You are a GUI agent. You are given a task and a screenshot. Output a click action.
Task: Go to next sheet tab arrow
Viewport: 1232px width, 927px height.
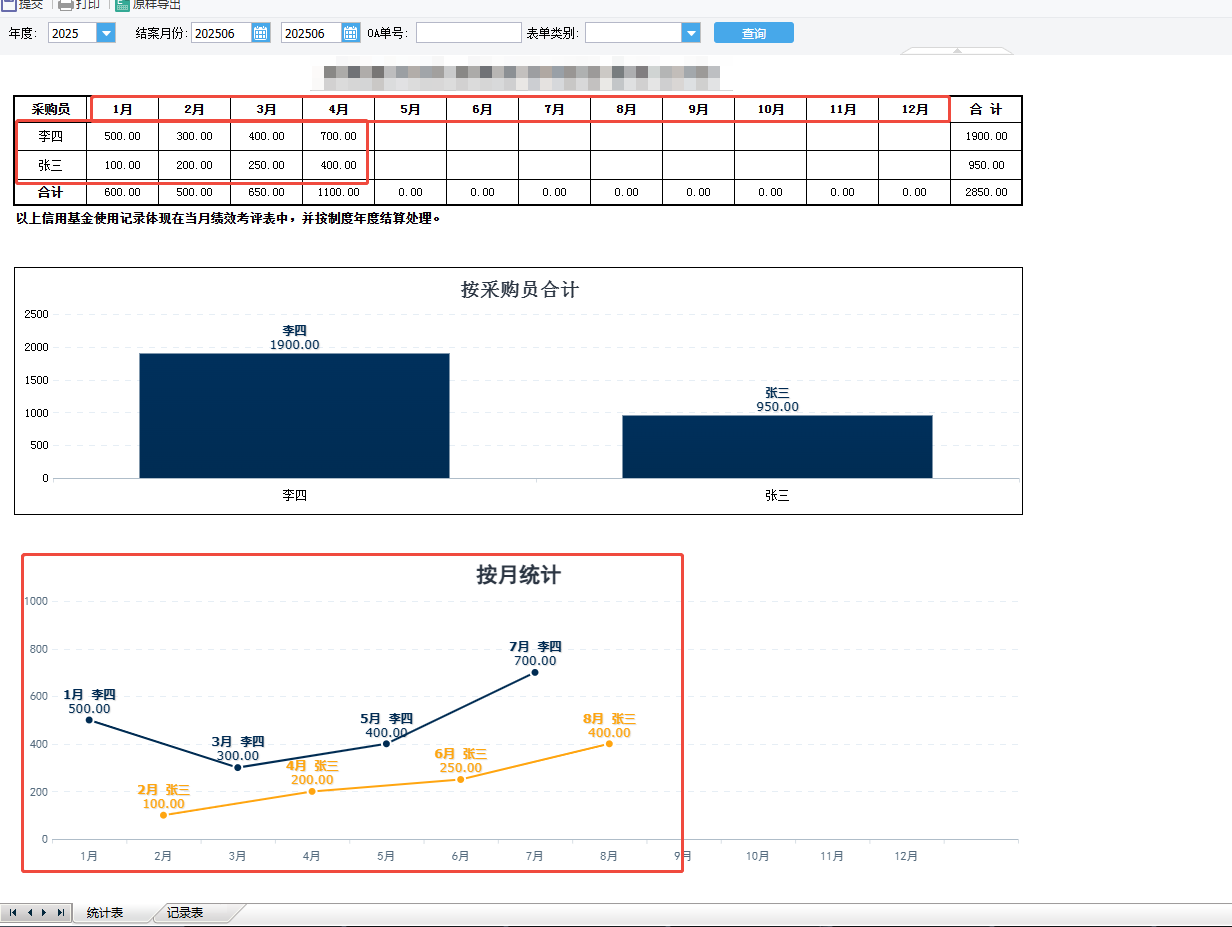[45, 913]
